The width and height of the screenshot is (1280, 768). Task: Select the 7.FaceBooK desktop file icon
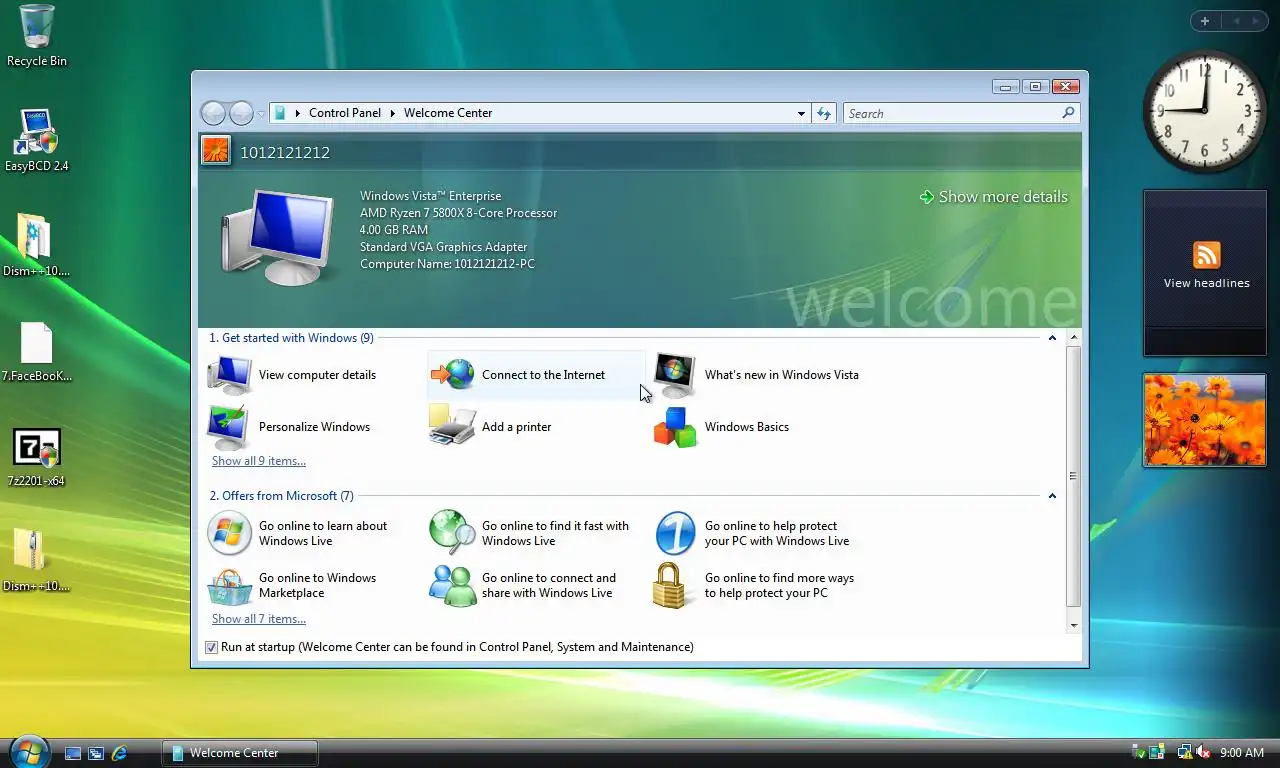pos(37,352)
